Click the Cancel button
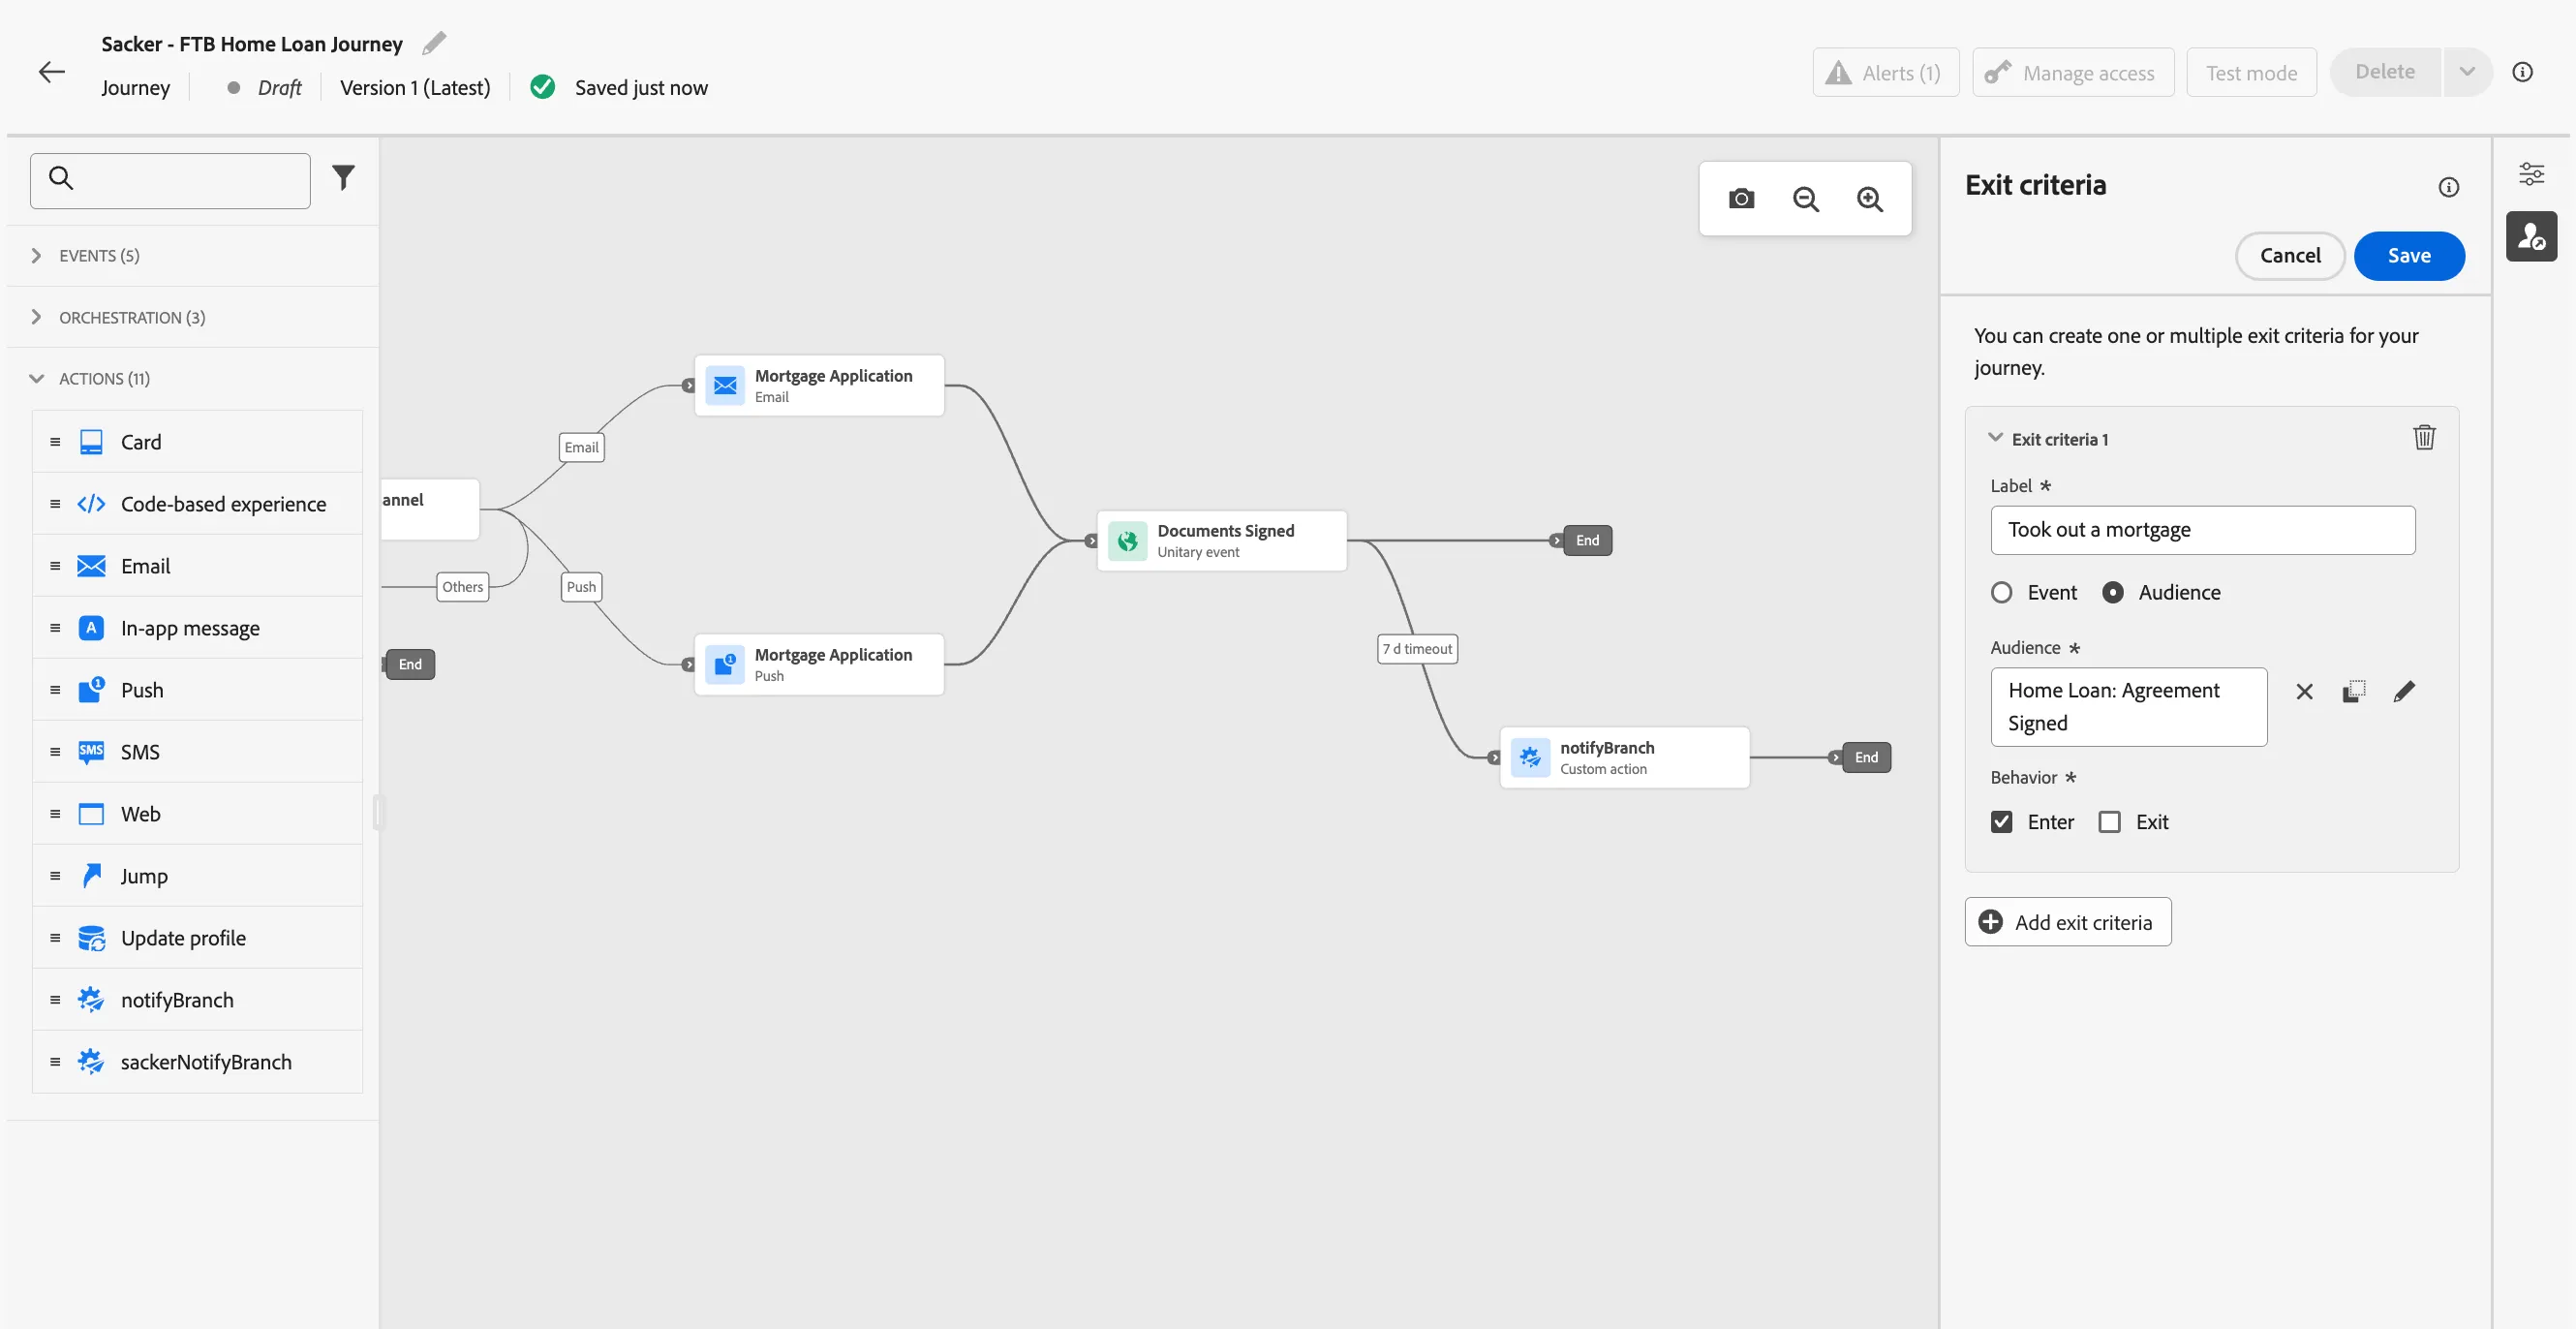Screen dimensions: 2576x1329 point(2289,256)
